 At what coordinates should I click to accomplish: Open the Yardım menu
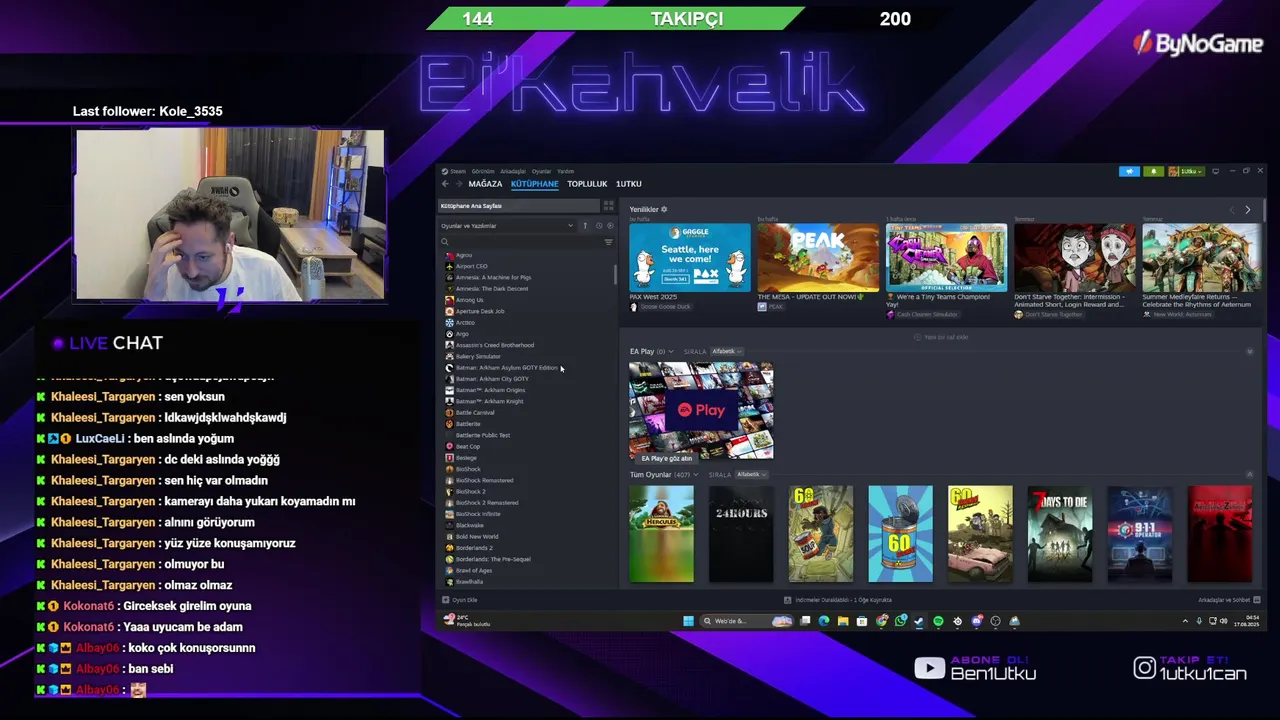click(566, 171)
